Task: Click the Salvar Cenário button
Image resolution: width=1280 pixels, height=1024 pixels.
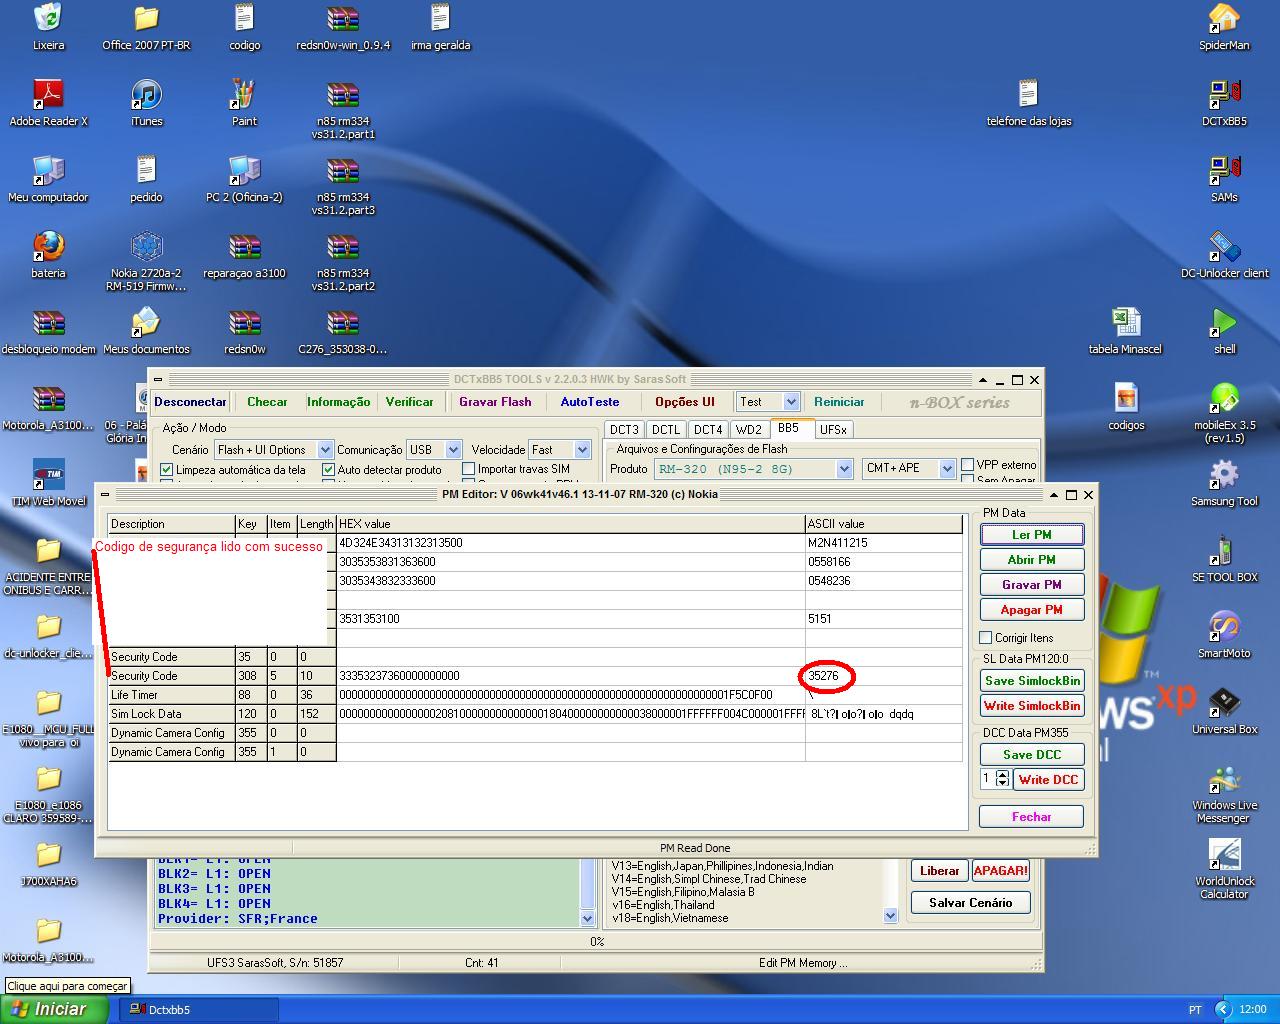Action: [970, 902]
